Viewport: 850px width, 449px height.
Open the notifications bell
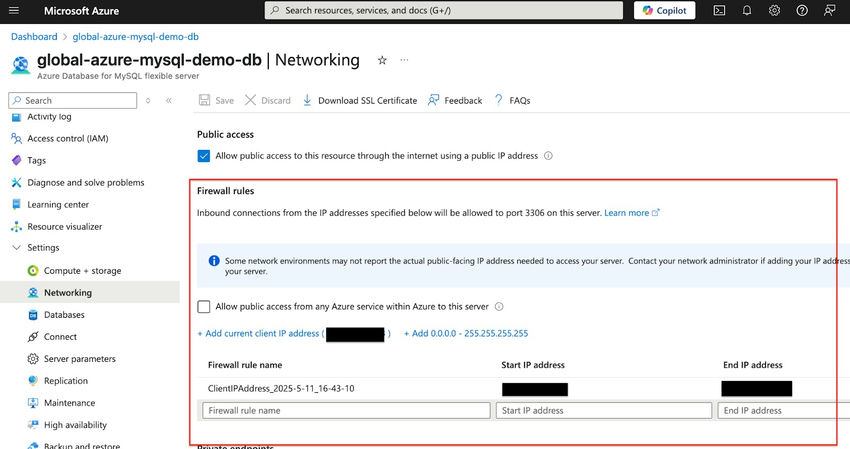coord(747,10)
